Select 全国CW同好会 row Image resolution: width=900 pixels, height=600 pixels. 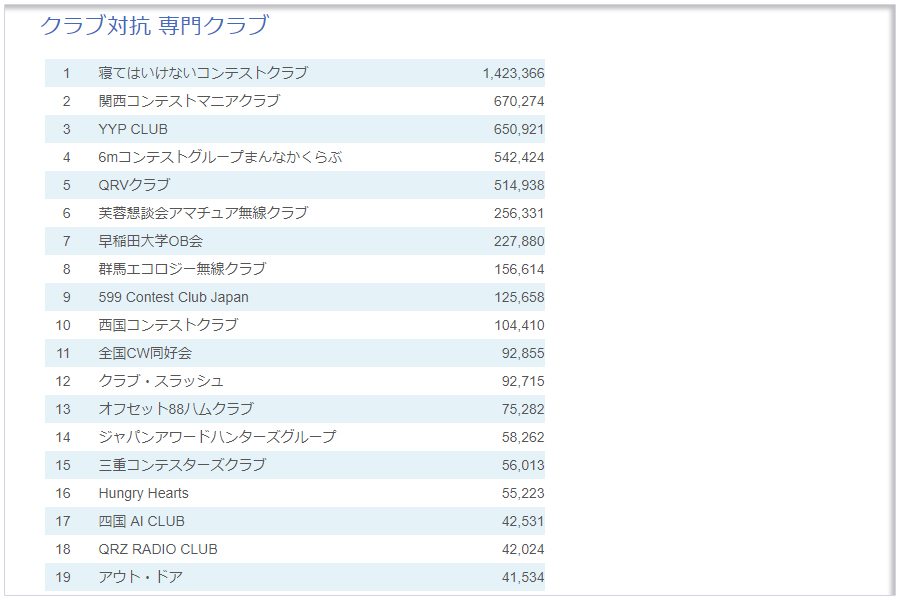pyautogui.click(x=145, y=353)
